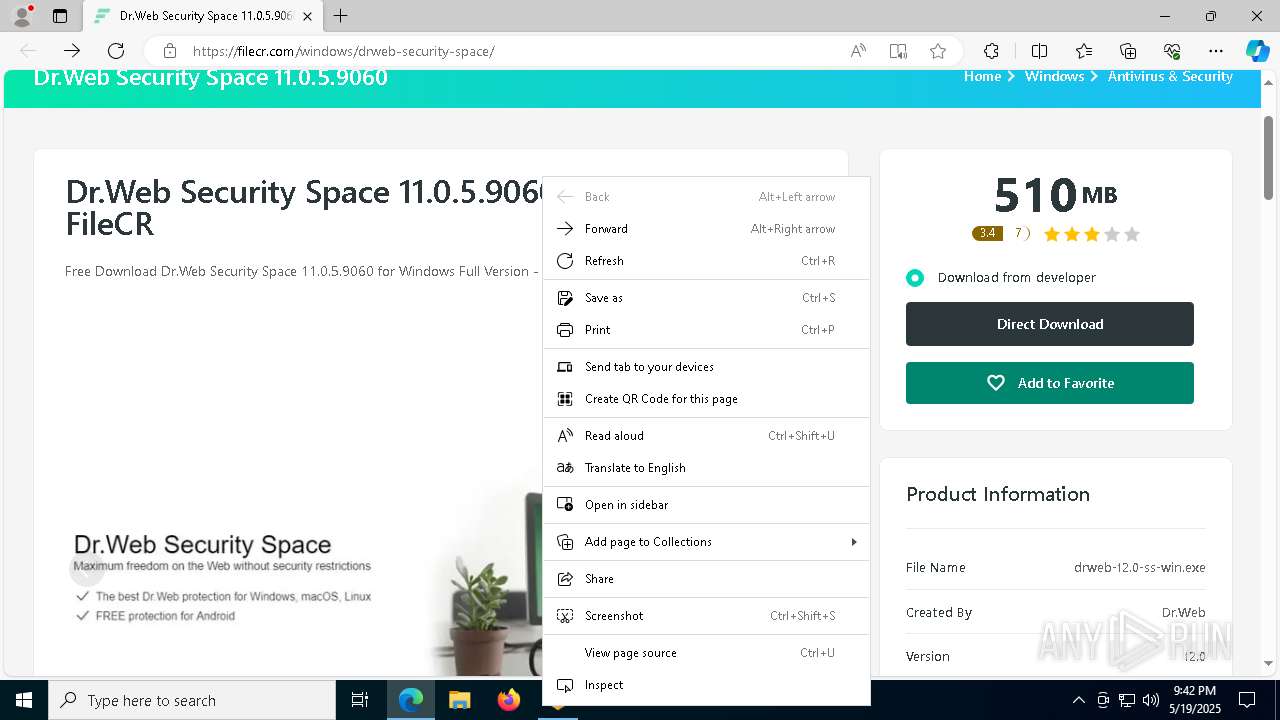Toggle split screen icon
Image resolution: width=1280 pixels, height=720 pixels.
coord(1039,51)
